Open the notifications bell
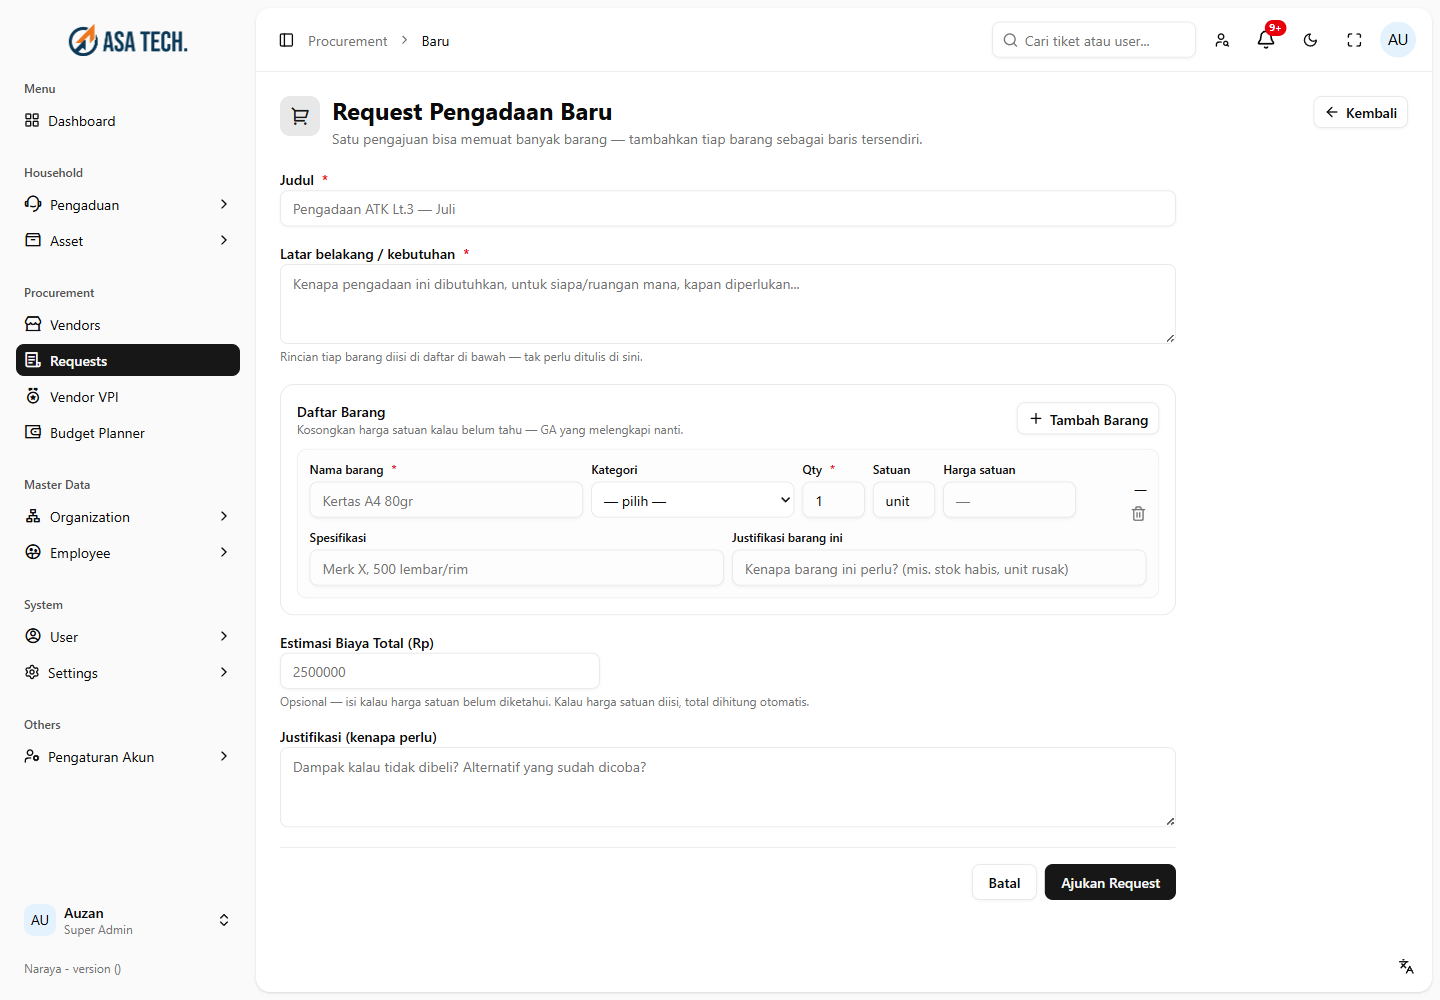1440x1000 pixels. [x=1266, y=40]
